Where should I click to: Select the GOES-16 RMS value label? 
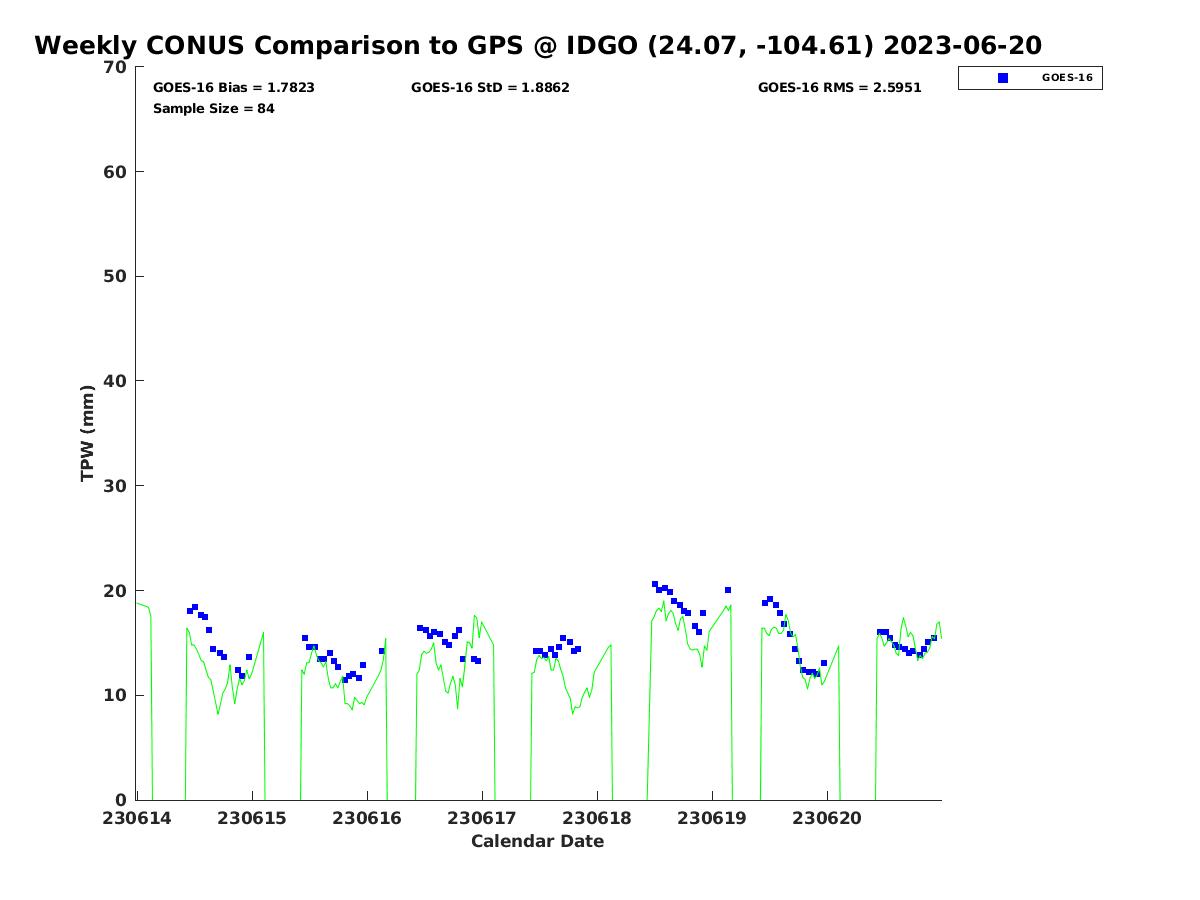coord(839,88)
